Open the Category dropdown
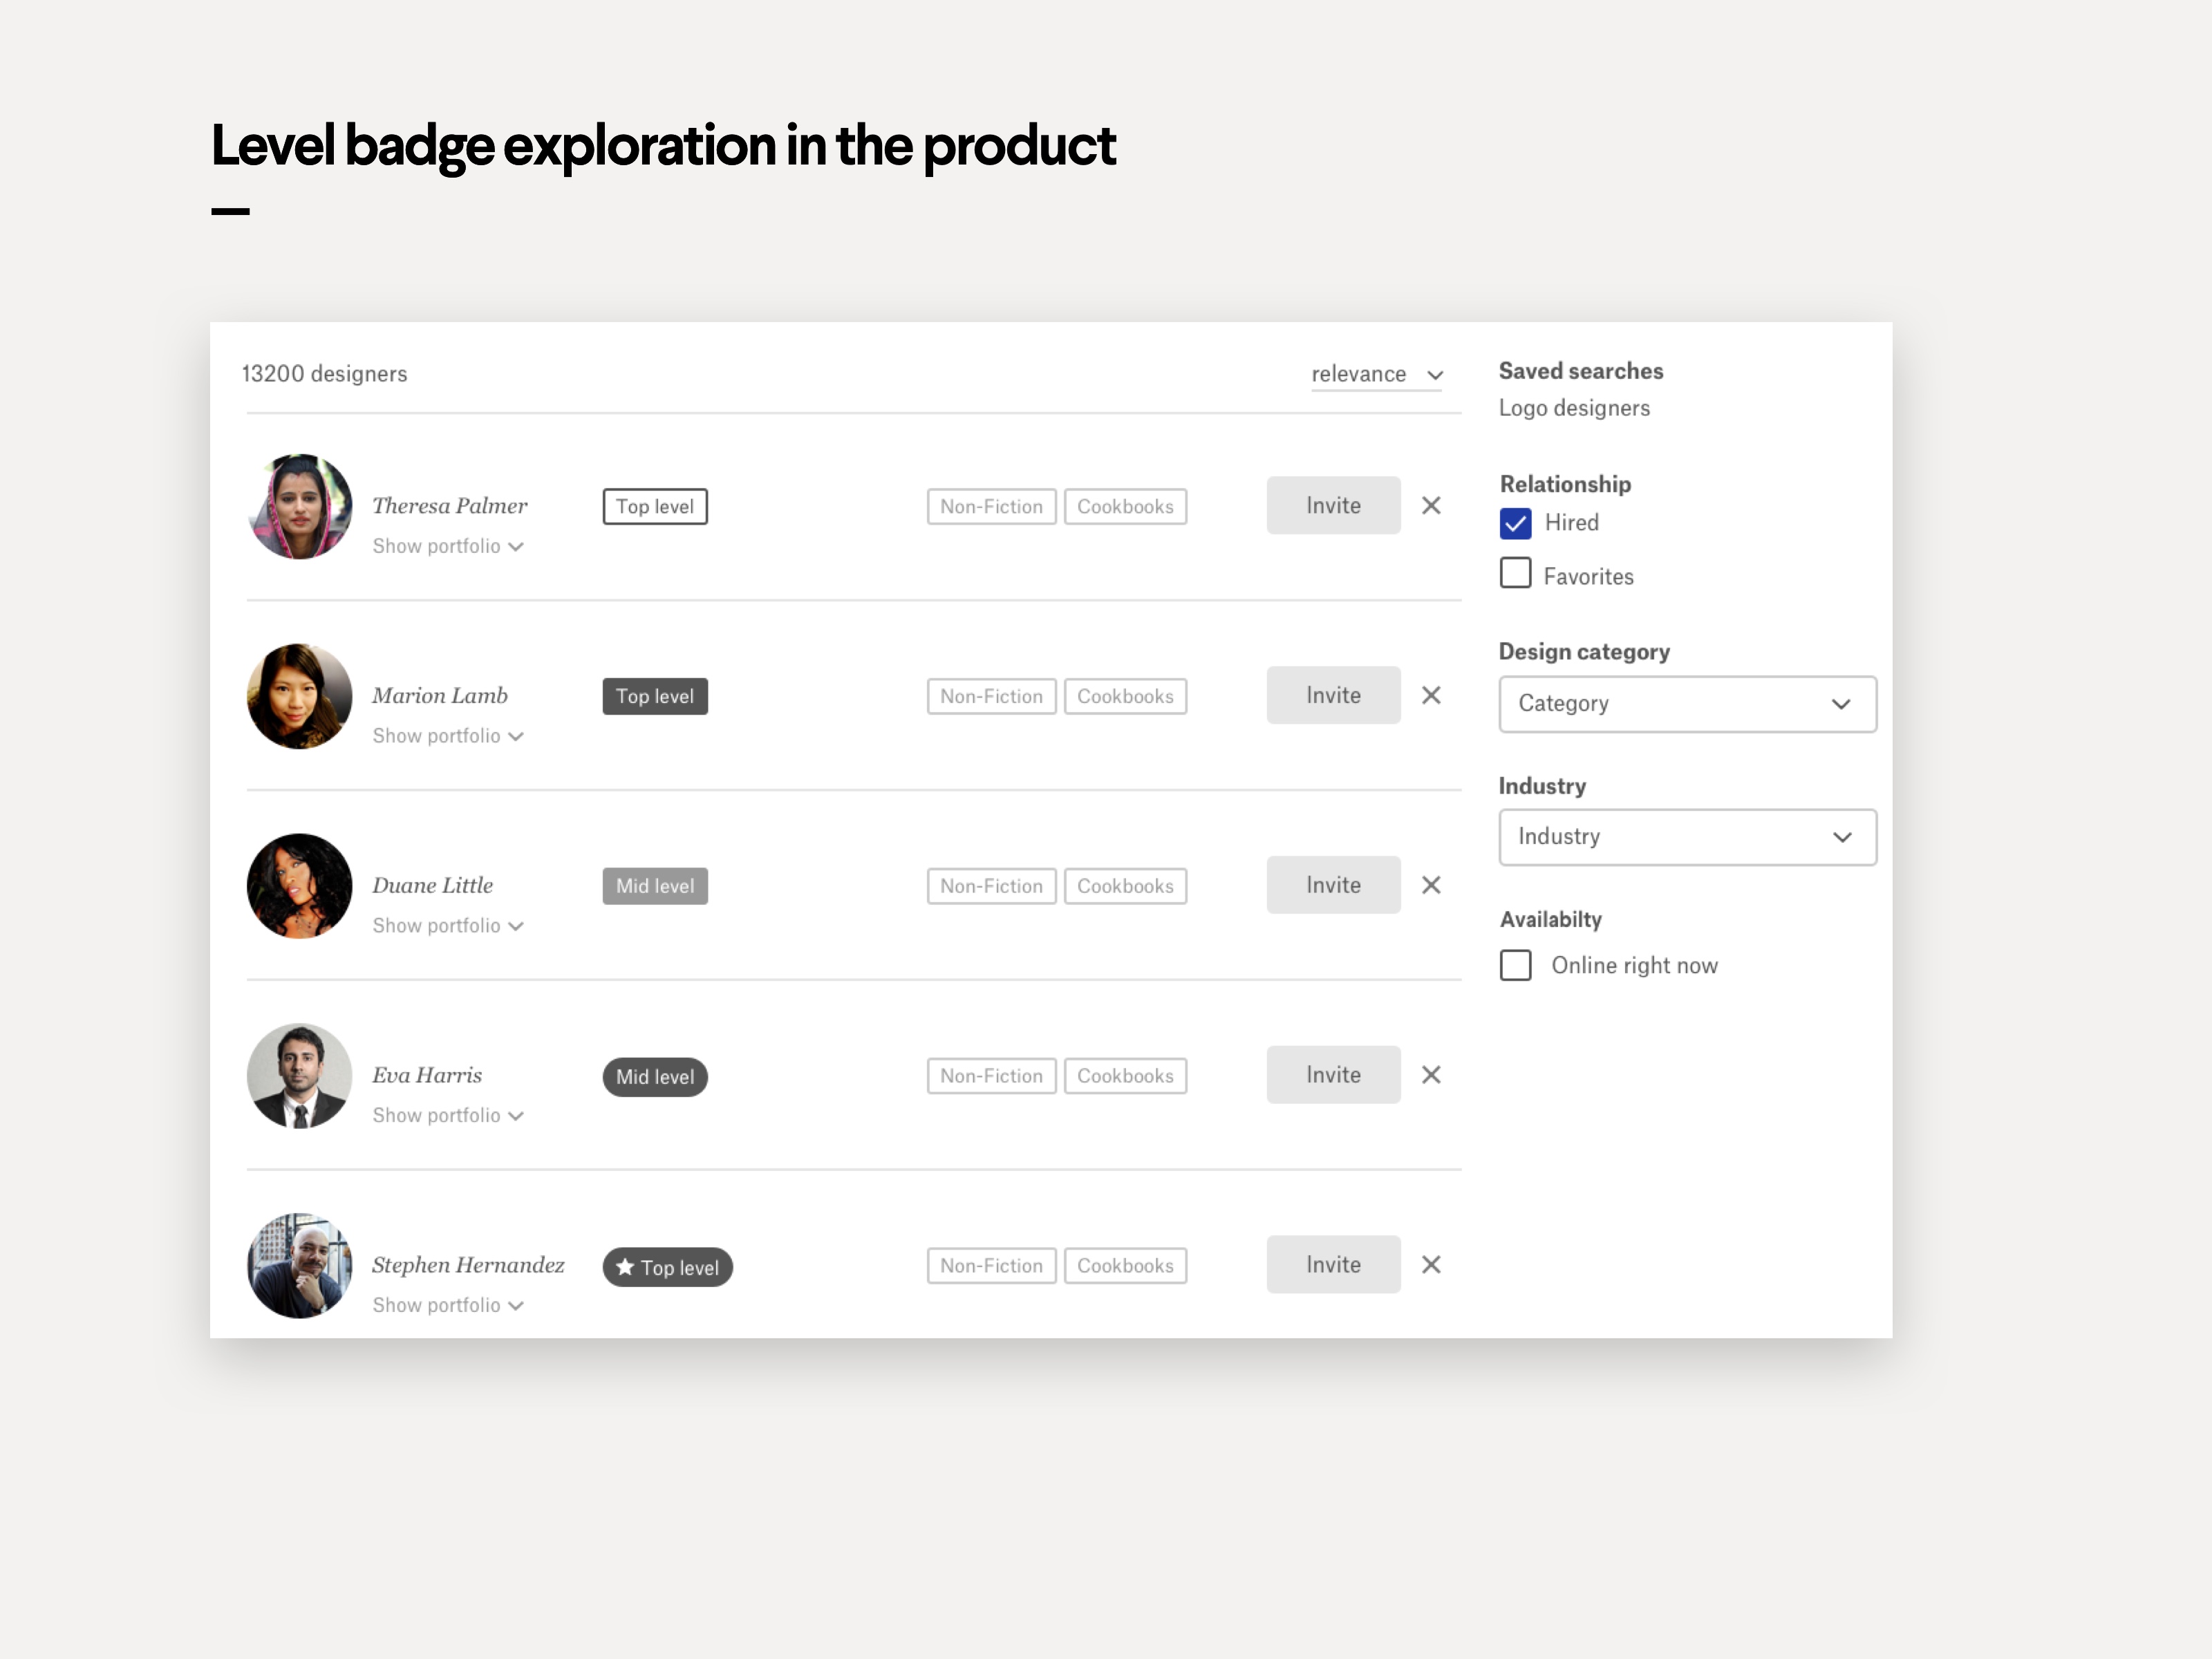Screen dimensions: 2212x1659 coord(1687,704)
